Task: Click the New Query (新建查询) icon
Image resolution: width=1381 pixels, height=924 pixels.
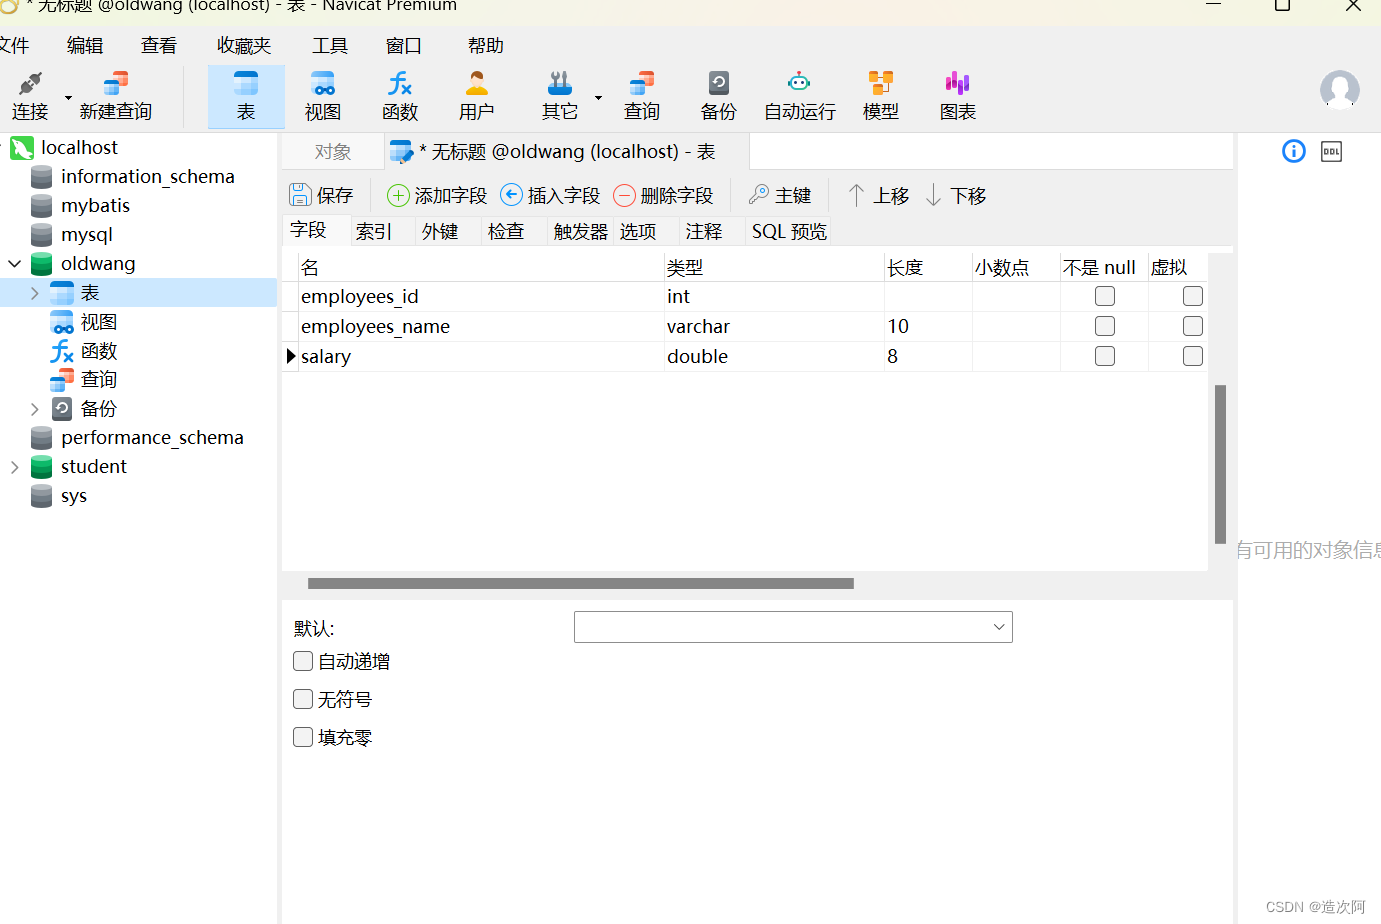Action: pyautogui.click(x=116, y=96)
